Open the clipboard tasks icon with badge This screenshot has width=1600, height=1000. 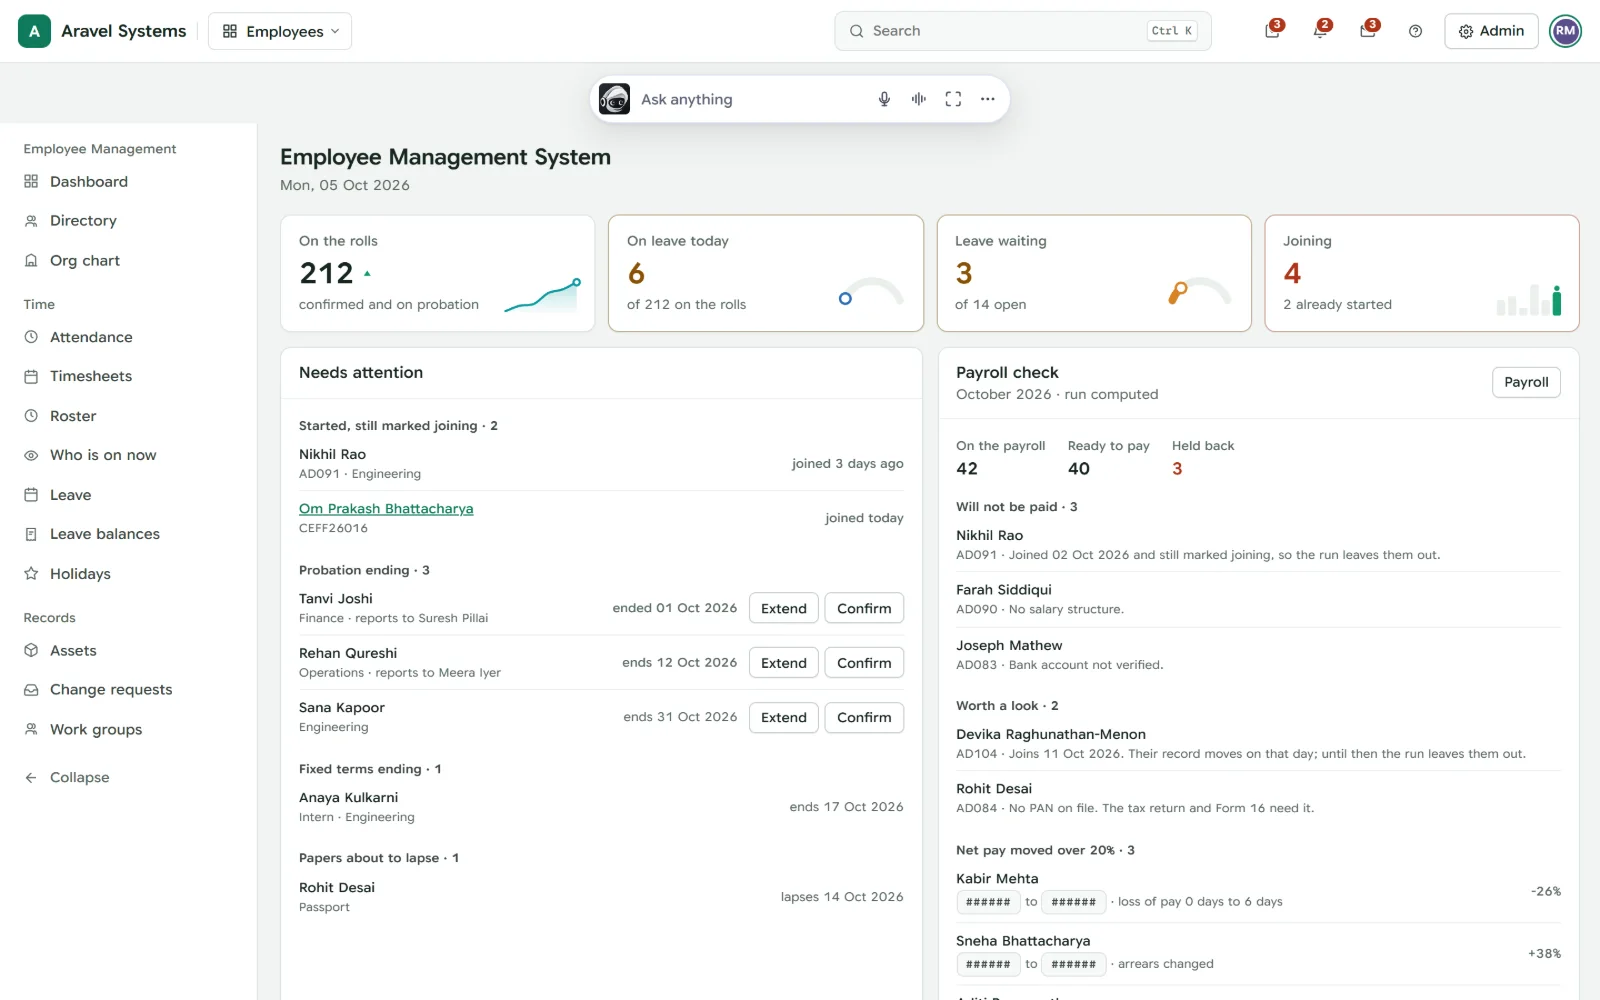coord(1272,31)
